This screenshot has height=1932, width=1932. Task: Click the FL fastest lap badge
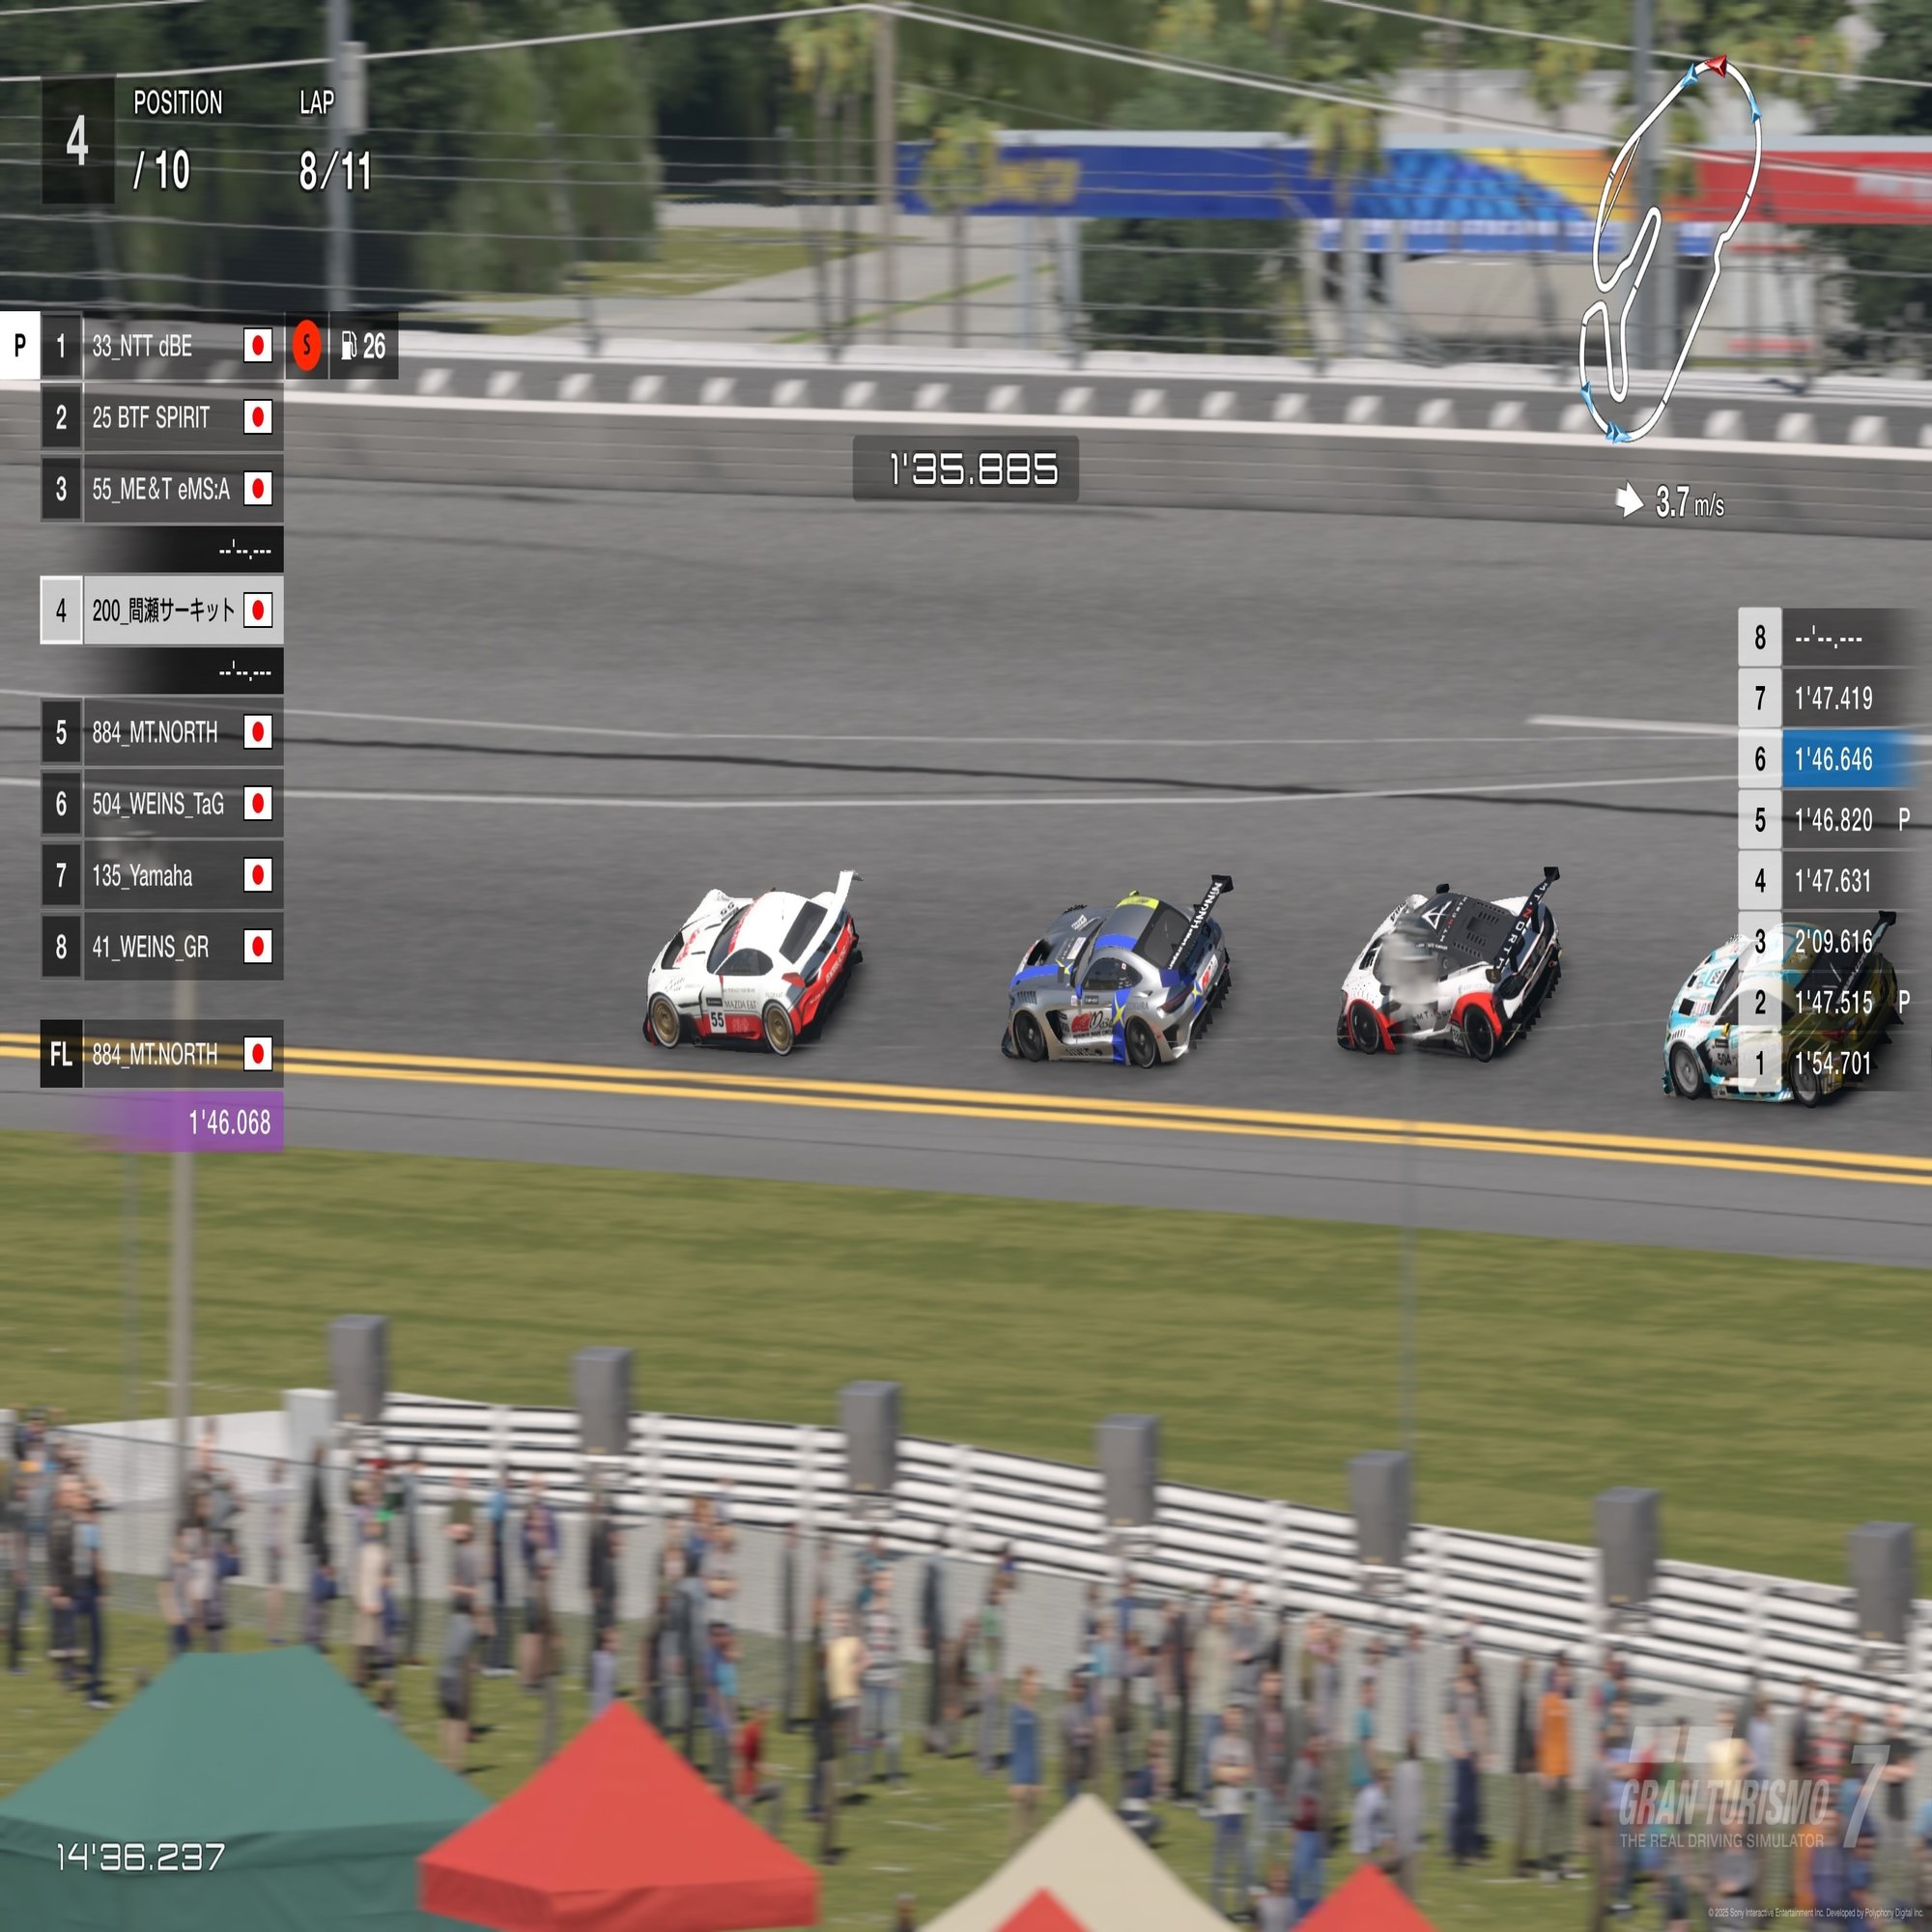click(61, 1053)
